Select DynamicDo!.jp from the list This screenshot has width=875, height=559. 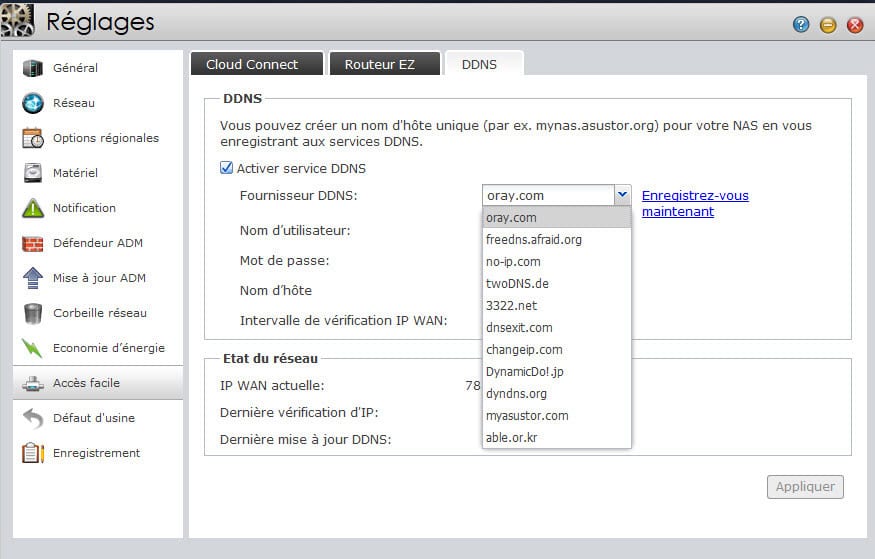click(556, 372)
